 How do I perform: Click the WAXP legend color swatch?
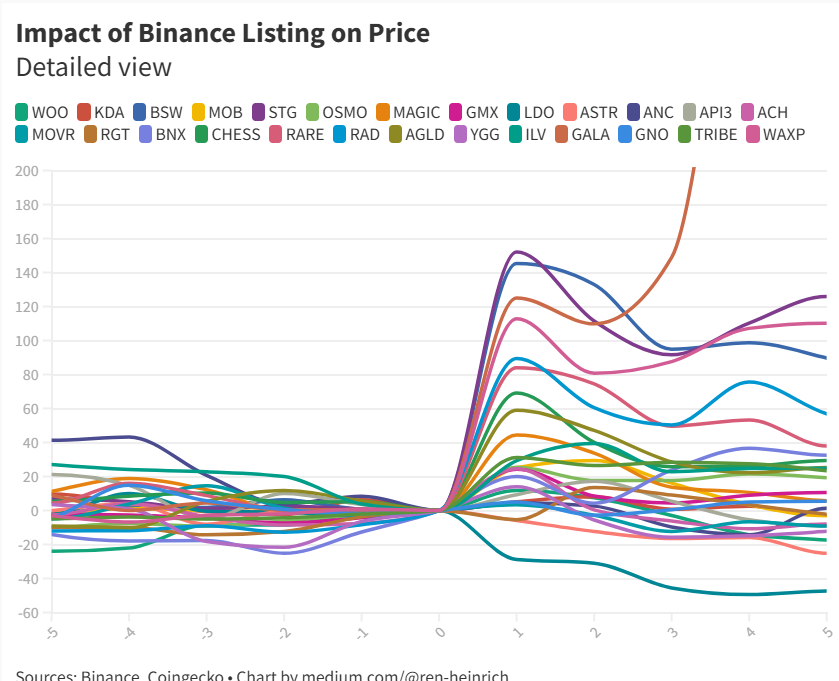[x=753, y=134]
